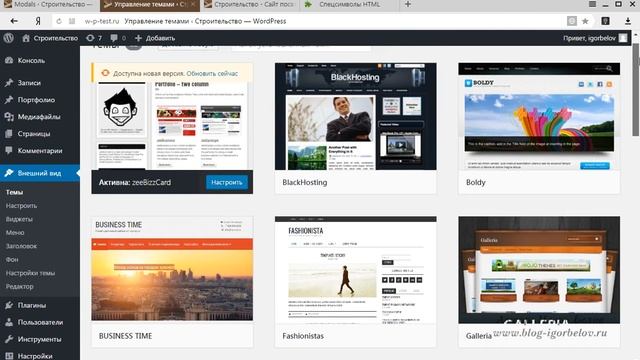The width and height of the screenshot is (640, 360).
Task: Click the Boldy theme name label
Action: 476,182
